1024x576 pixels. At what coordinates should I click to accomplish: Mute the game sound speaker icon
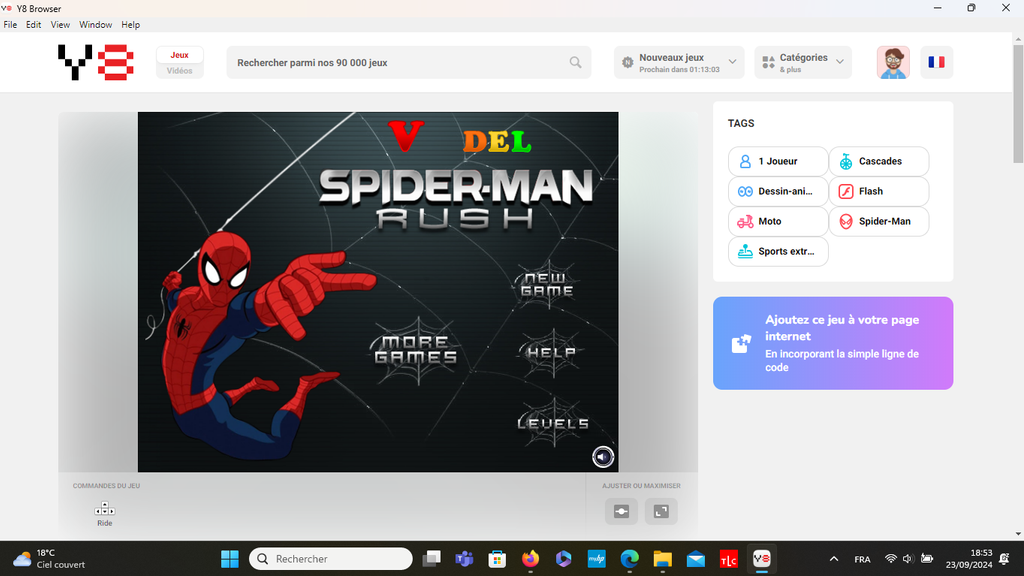click(x=602, y=457)
